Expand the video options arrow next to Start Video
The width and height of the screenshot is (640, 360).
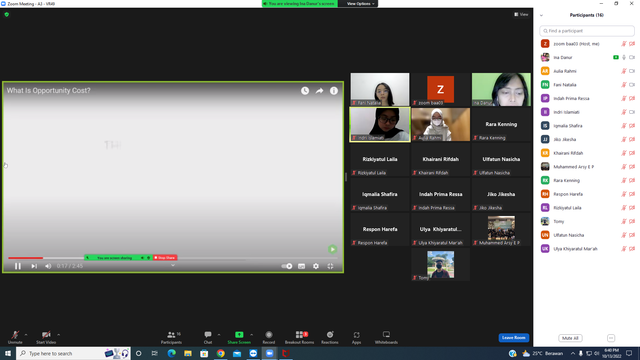tap(58, 335)
